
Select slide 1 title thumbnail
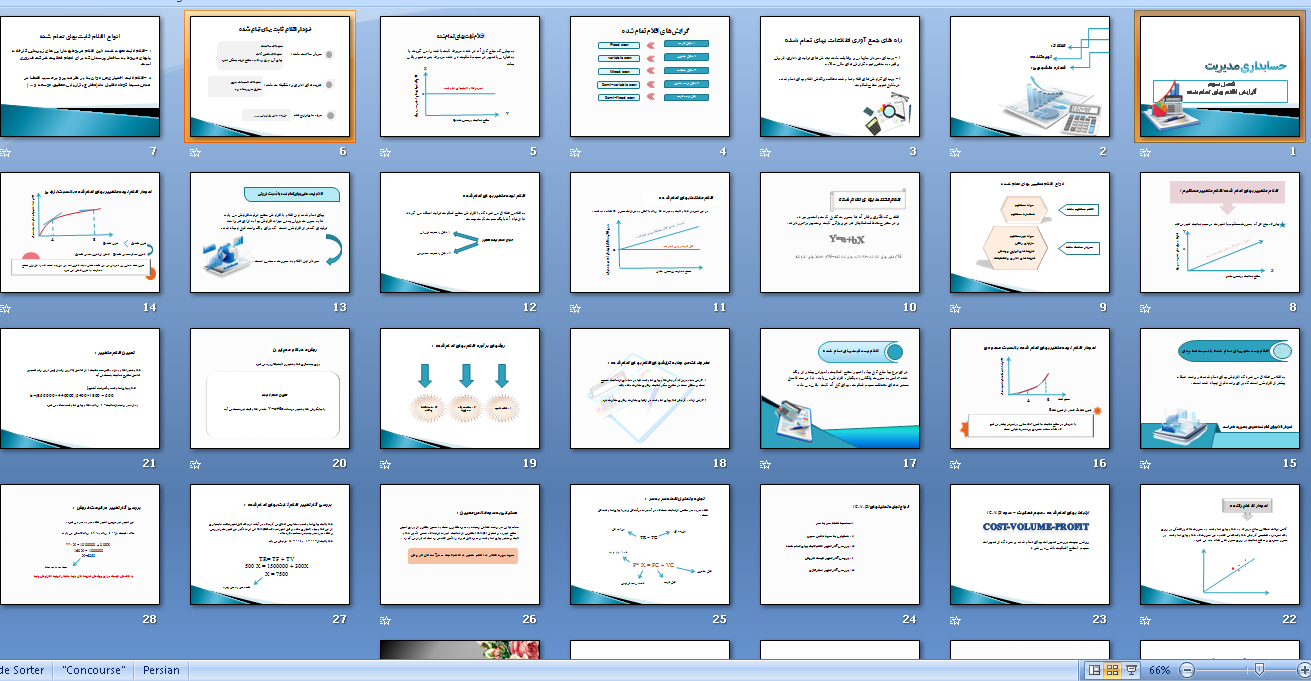tap(1219, 77)
